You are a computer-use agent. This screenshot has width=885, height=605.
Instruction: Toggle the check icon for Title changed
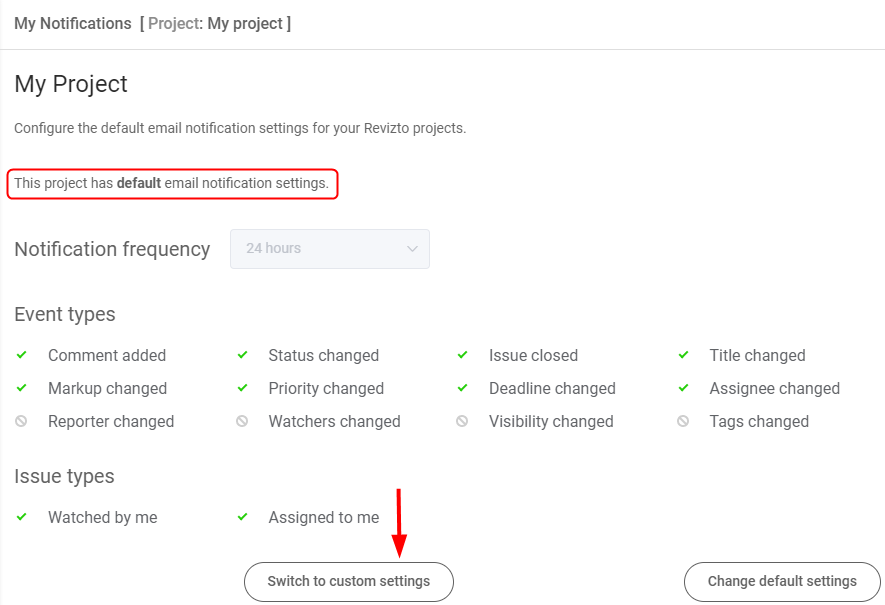coord(683,355)
